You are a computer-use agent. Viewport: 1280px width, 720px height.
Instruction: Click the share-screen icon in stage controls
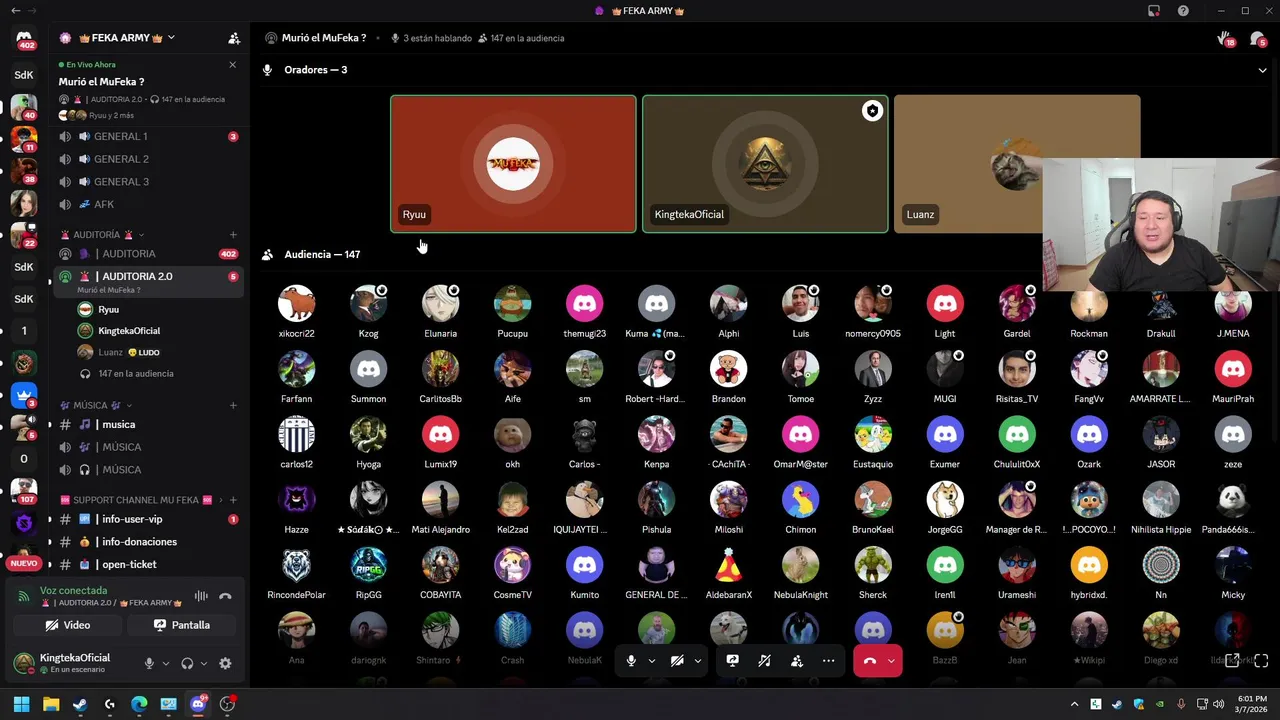732,661
